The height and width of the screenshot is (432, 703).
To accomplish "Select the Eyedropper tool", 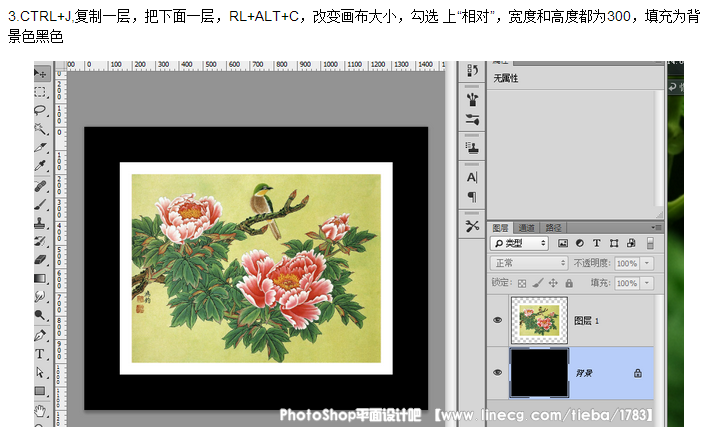I will pos(41,166).
